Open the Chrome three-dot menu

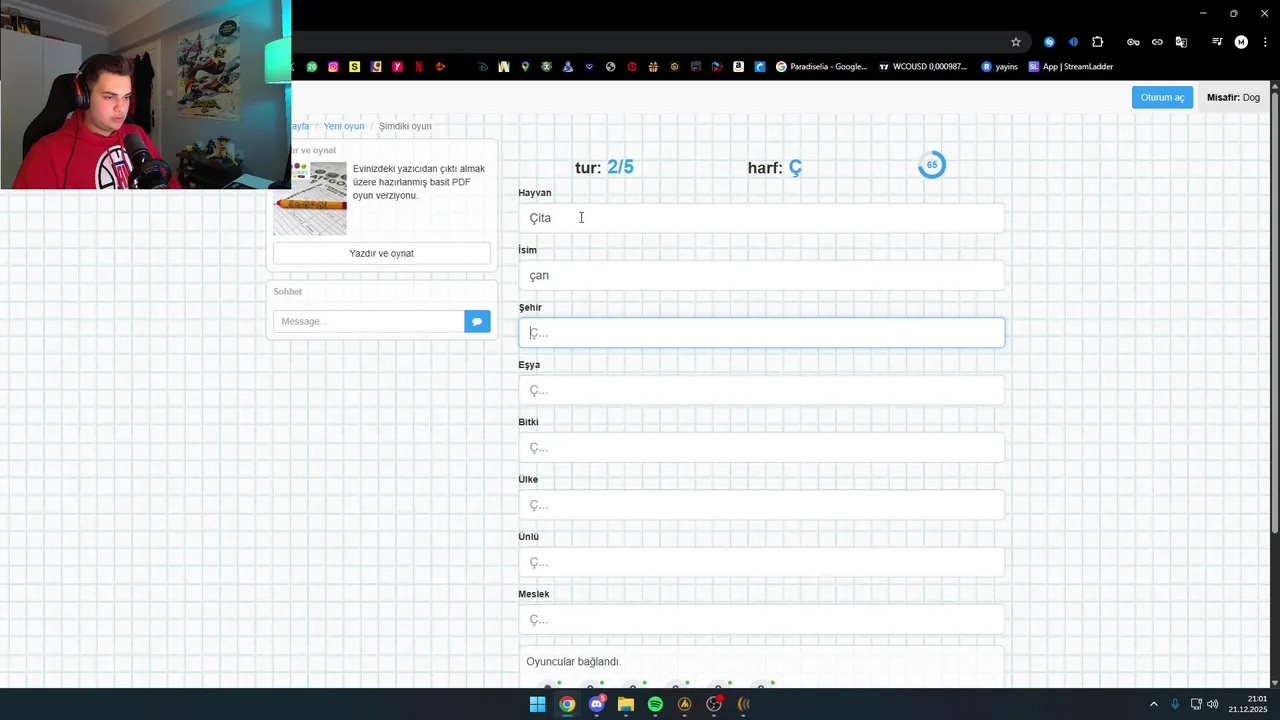point(1263,42)
